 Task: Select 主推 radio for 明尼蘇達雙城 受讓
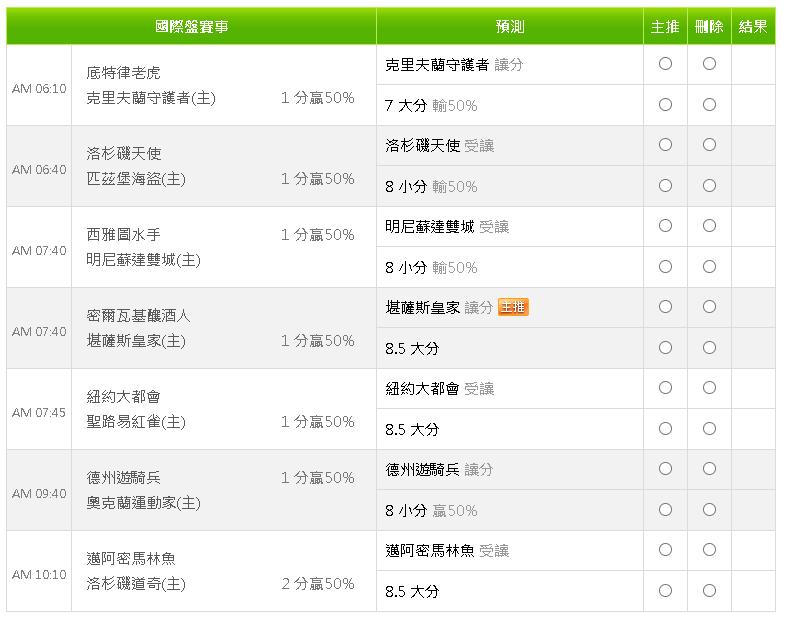665,226
